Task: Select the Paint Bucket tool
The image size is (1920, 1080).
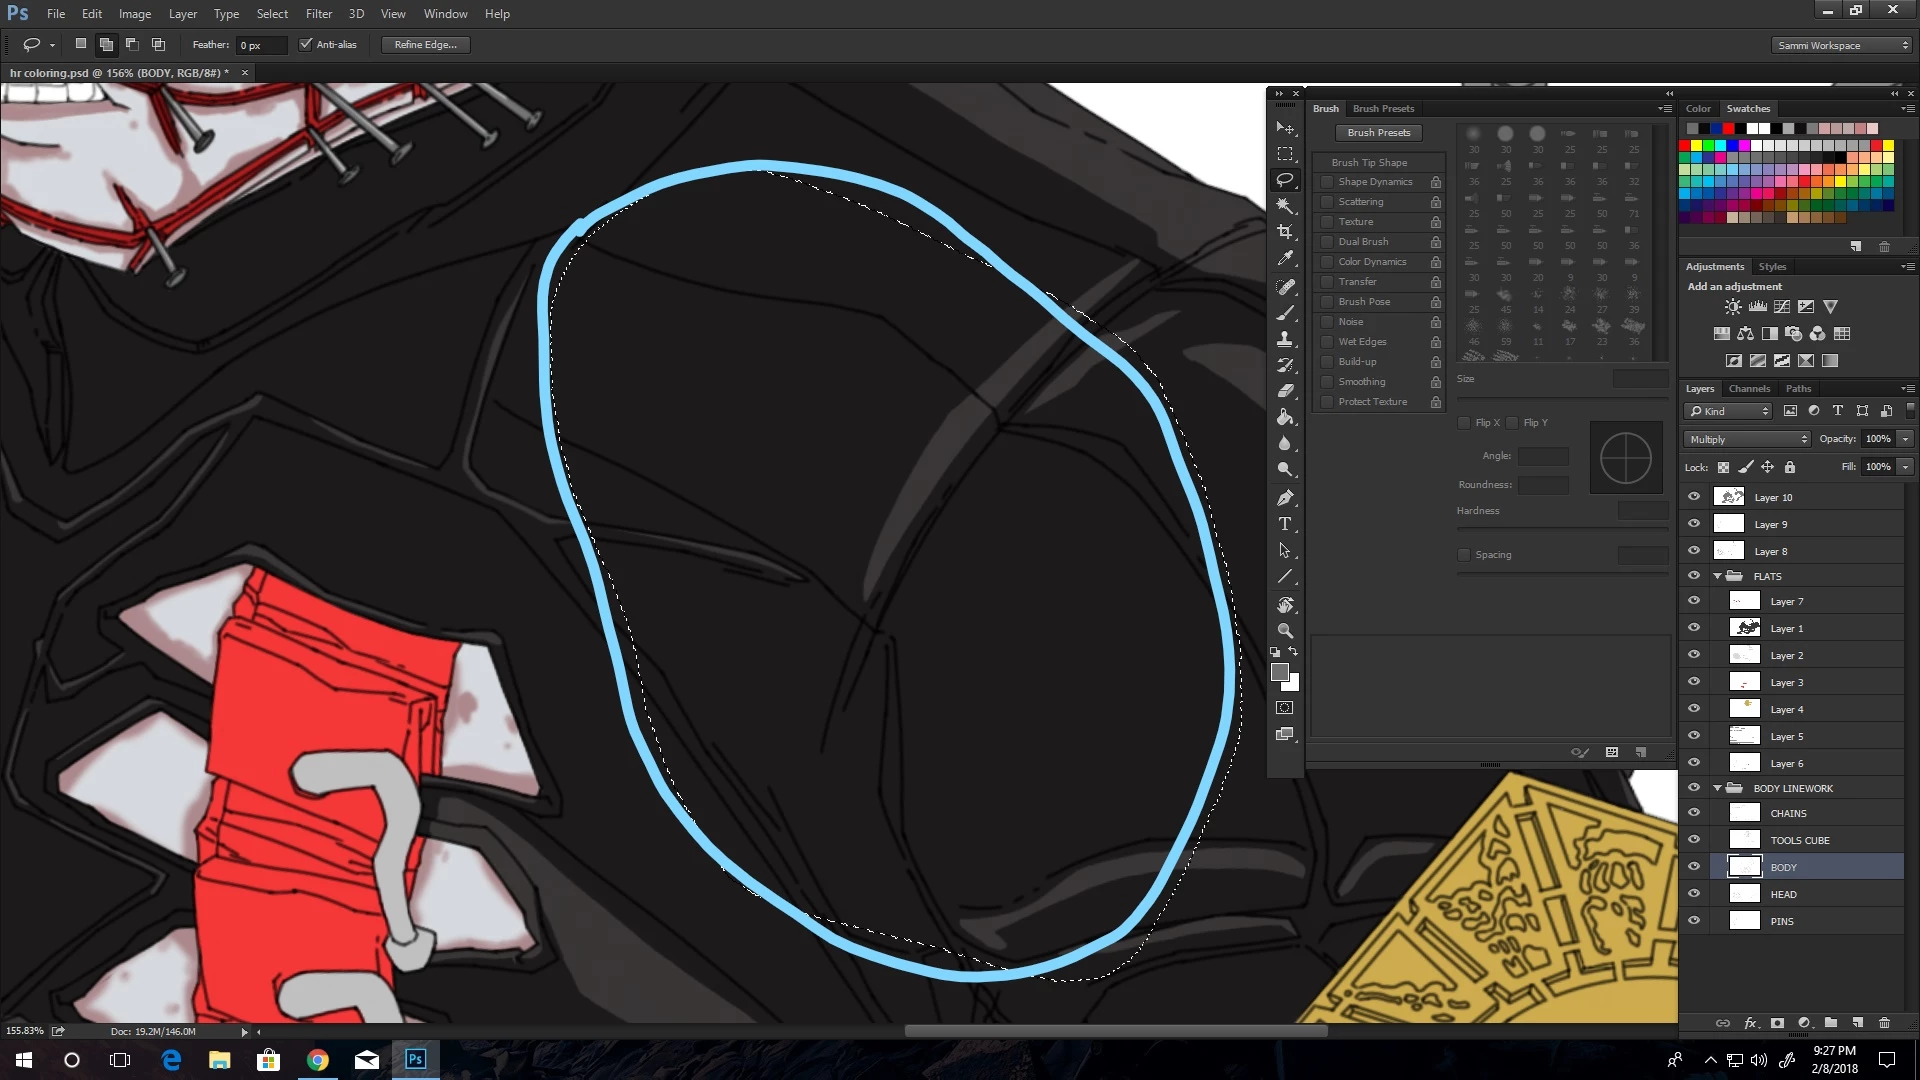Action: click(1285, 418)
